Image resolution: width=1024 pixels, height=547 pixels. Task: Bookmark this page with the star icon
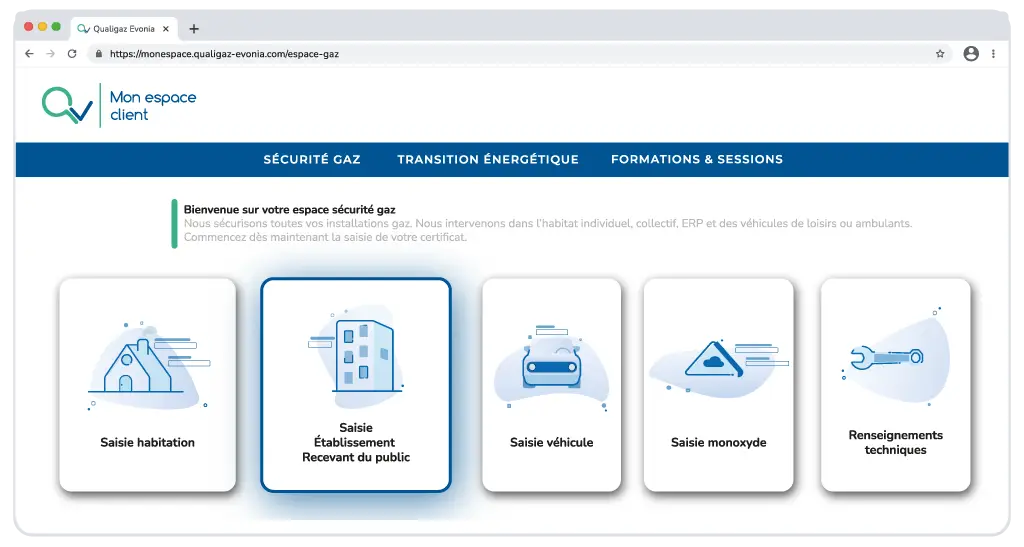[940, 54]
